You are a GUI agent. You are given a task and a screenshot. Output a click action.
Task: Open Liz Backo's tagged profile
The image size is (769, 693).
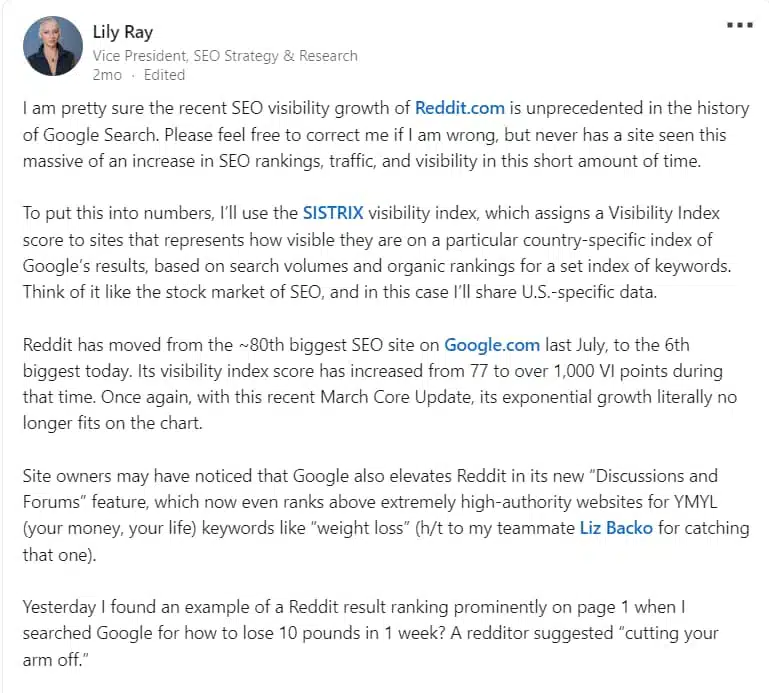tap(615, 527)
